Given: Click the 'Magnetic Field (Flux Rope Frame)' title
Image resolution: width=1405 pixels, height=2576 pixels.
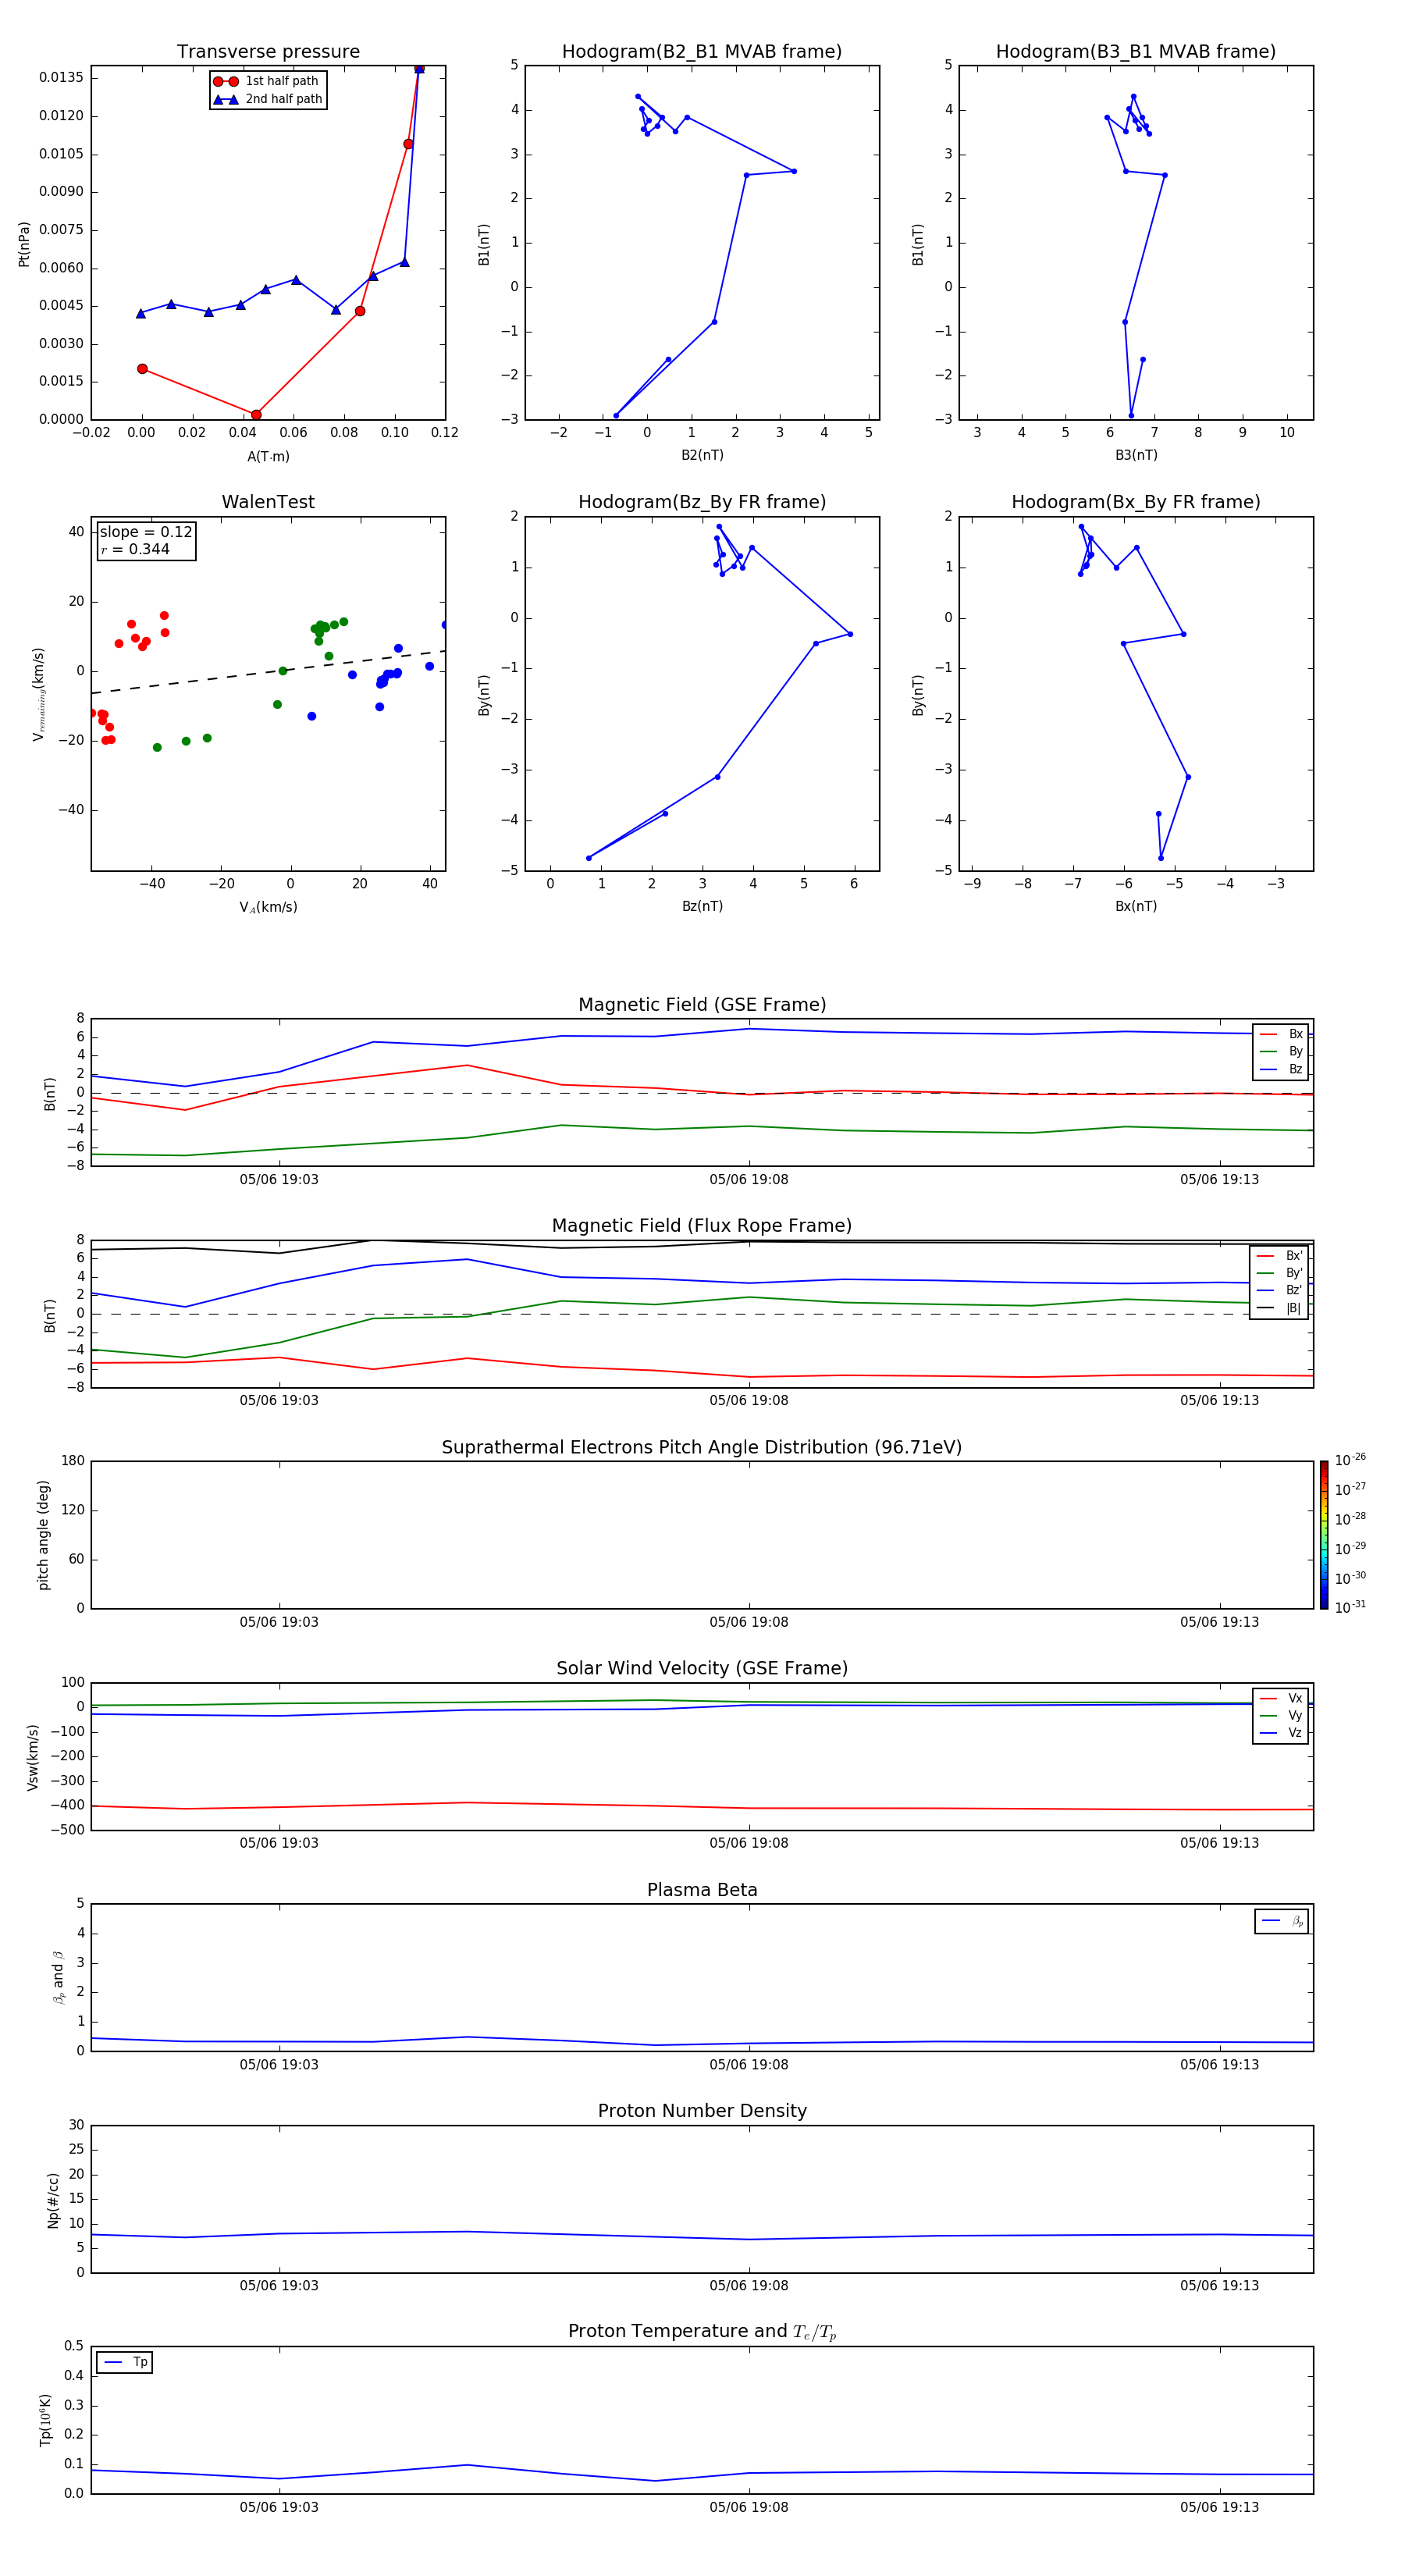Looking at the screenshot, I should (702, 1226).
